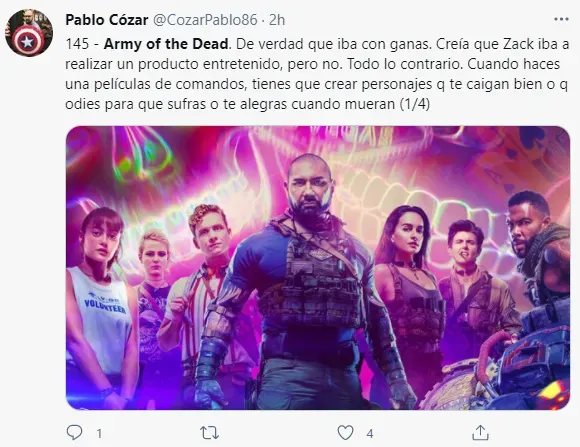This screenshot has height=447, width=580.
Task: Click the bold Army of the Dead title
Action: point(166,44)
